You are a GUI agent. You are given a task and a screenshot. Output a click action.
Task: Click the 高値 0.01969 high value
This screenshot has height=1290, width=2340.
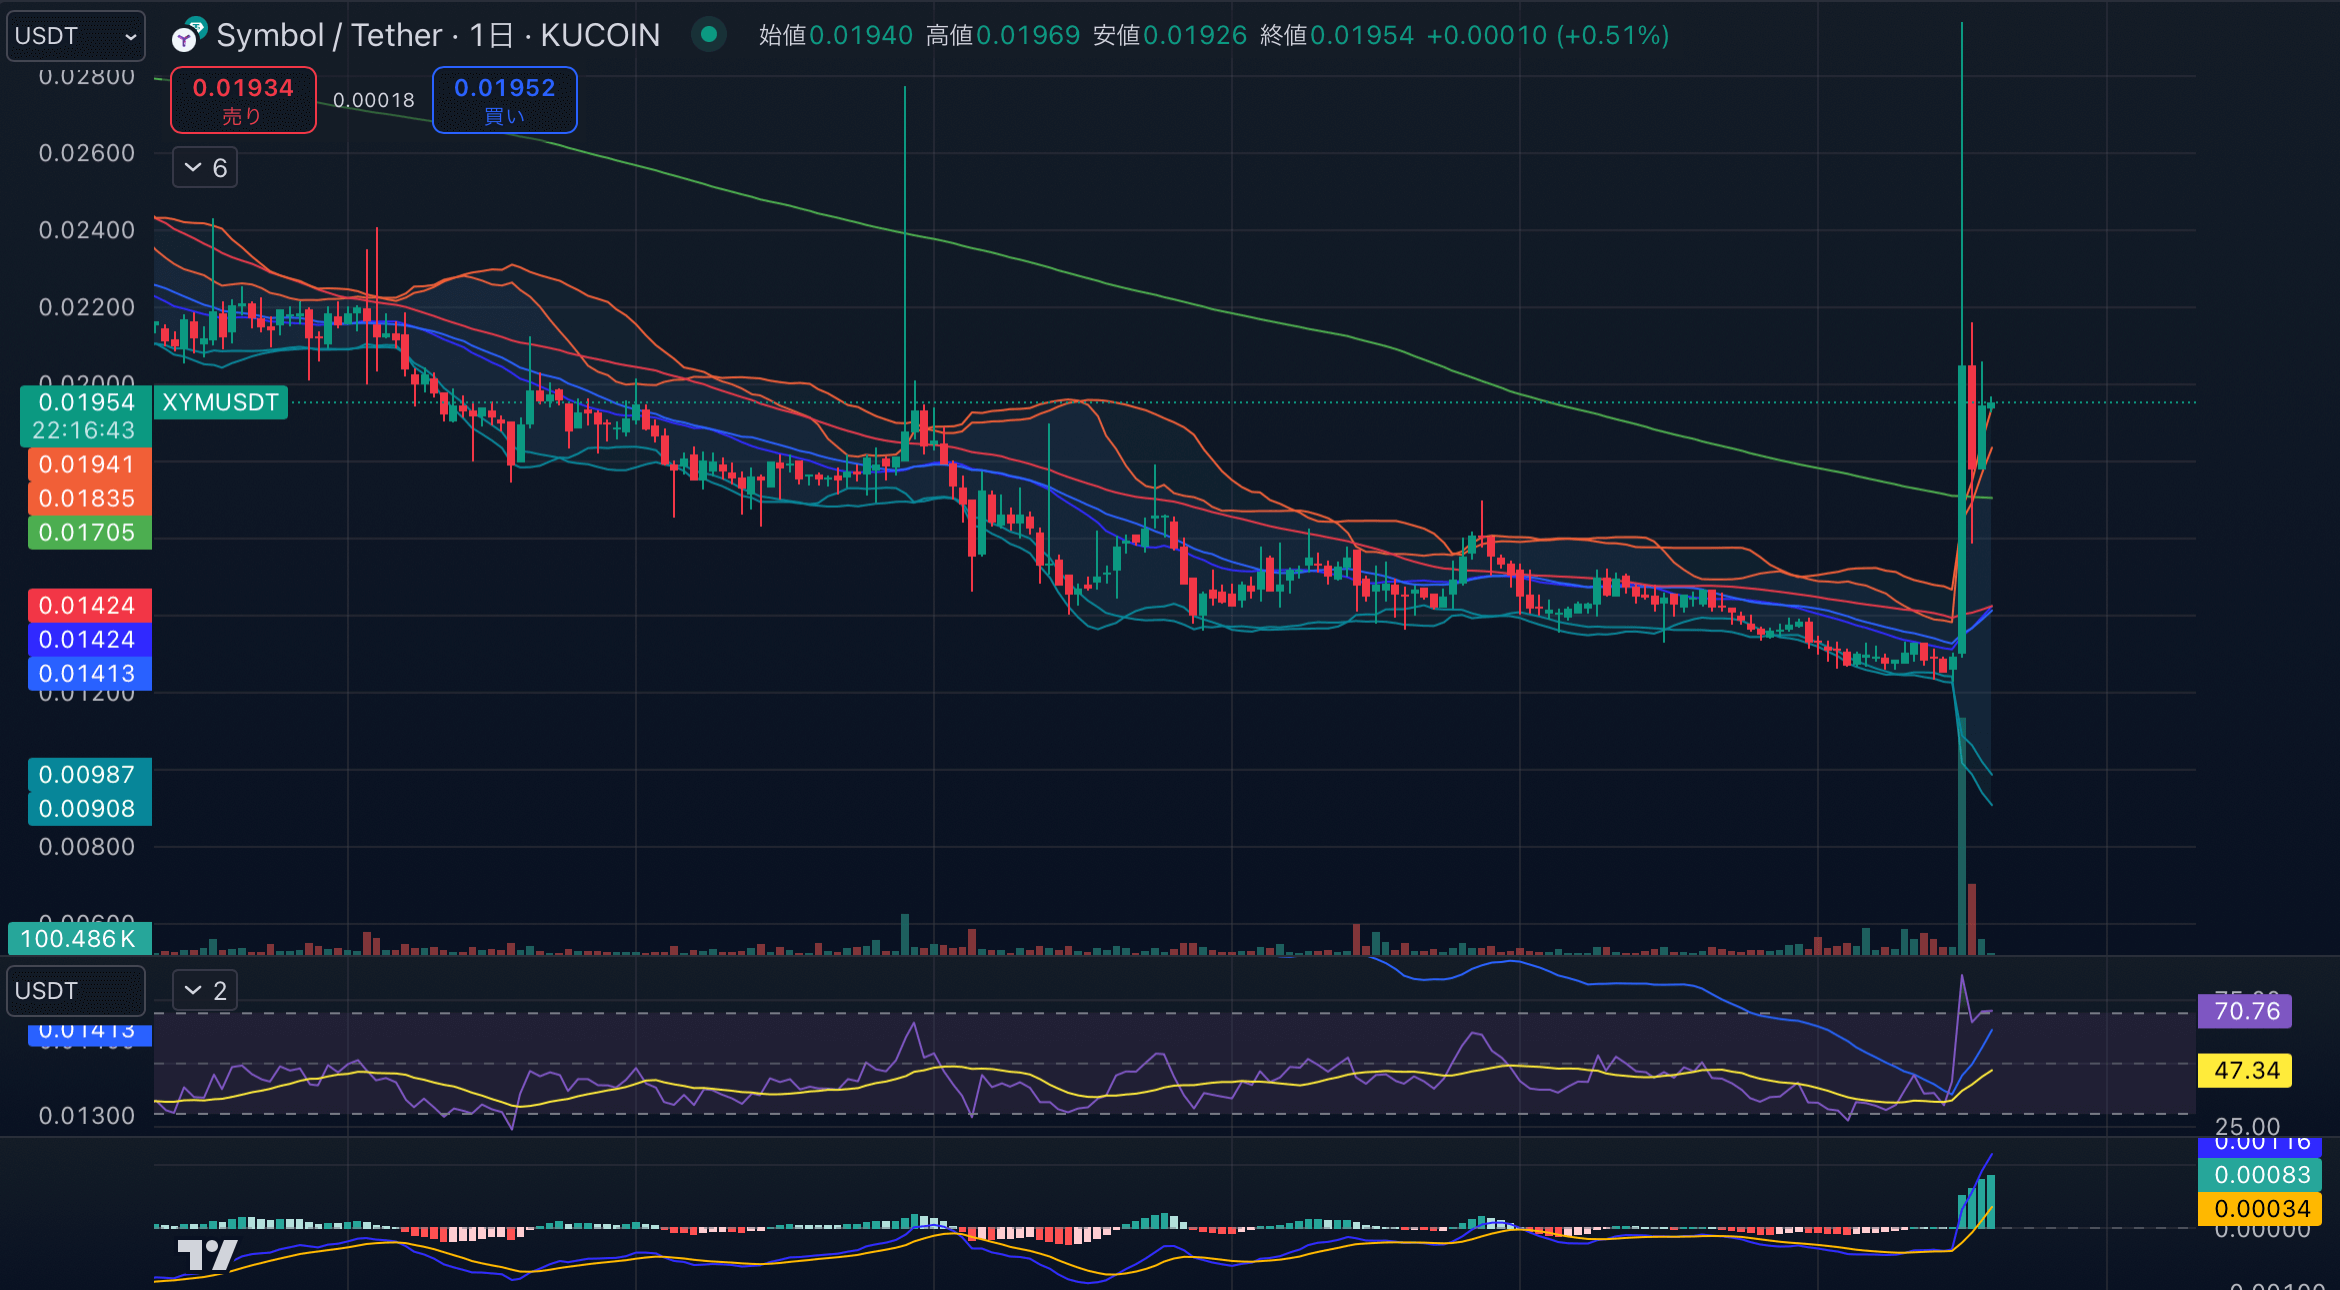[x=1003, y=35]
